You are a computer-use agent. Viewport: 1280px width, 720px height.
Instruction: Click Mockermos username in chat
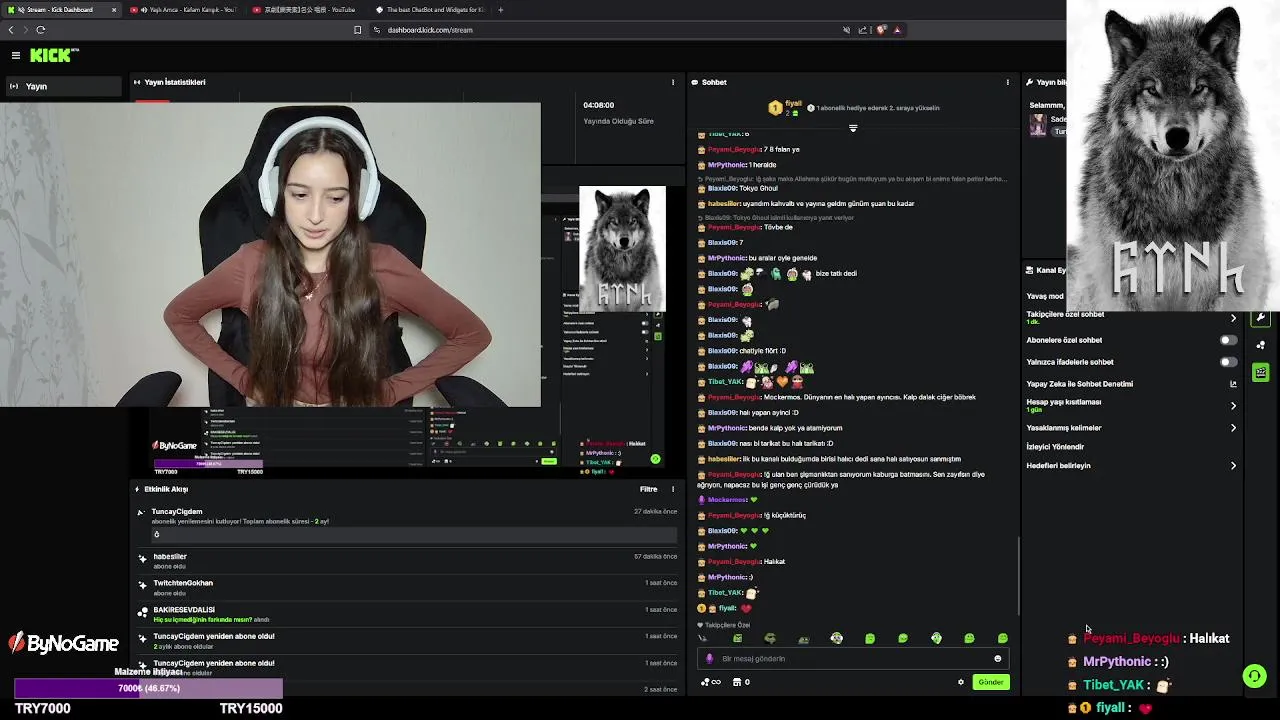728,500
